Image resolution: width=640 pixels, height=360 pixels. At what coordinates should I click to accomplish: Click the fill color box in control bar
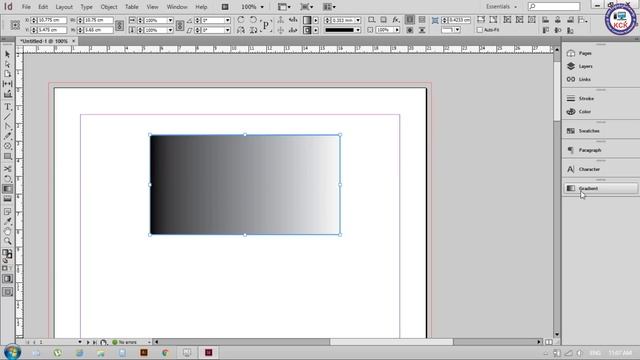[307, 20]
